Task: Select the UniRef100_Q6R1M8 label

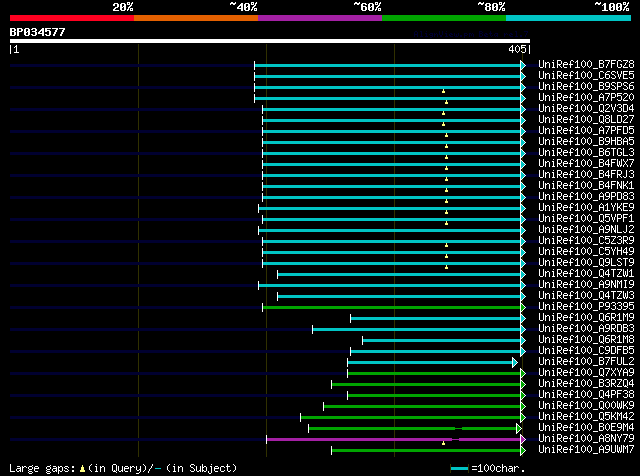Action: tap(586, 340)
